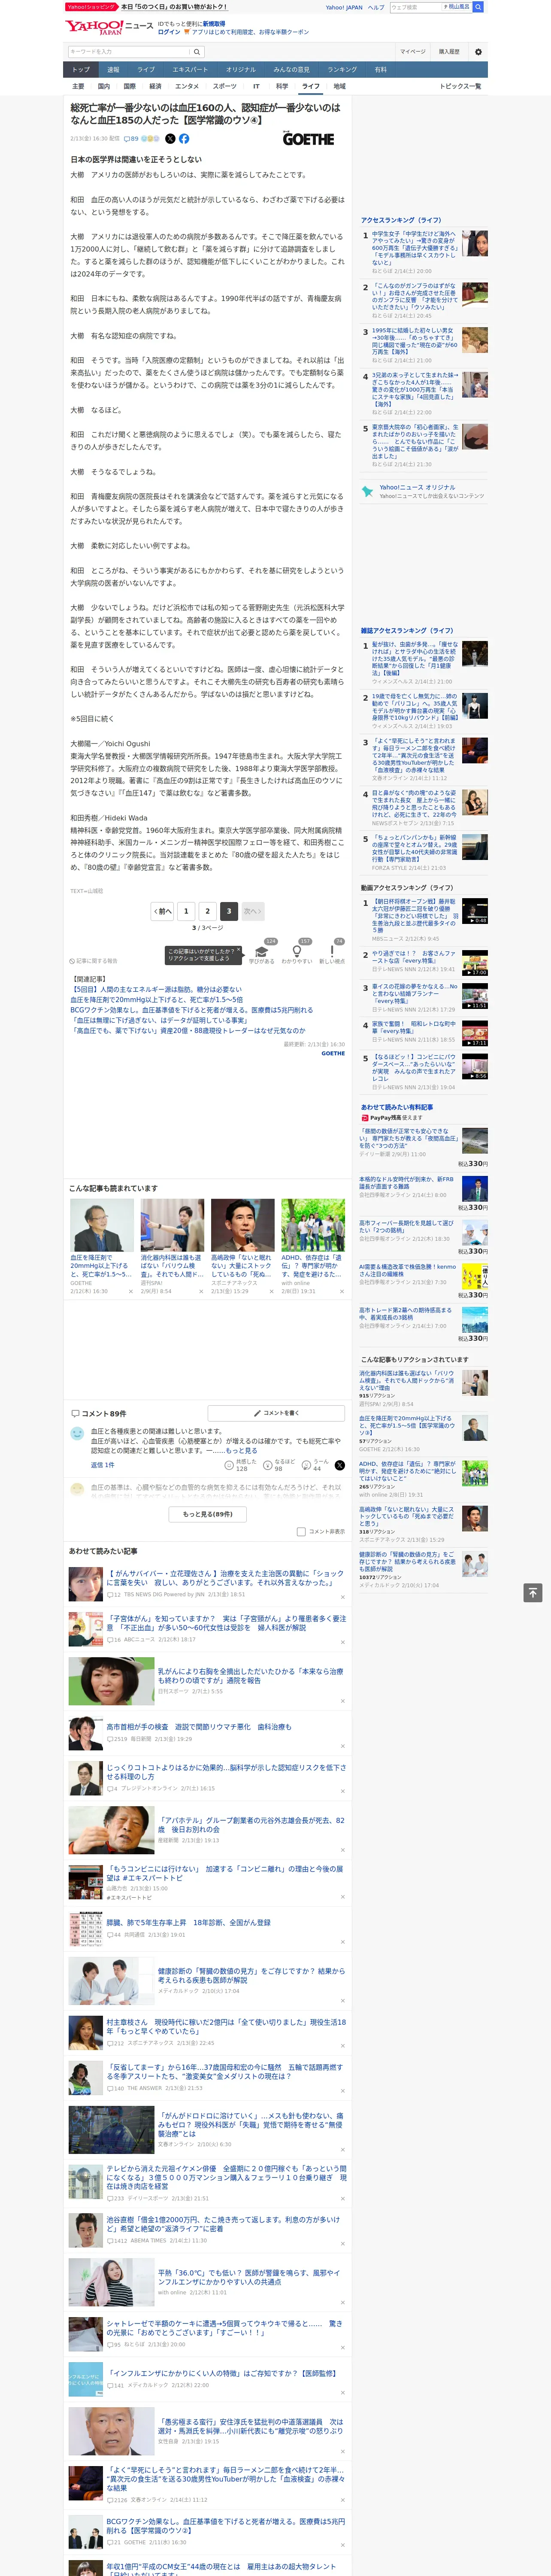This screenshot has height=2576, width=551.
Task: Dismiss 血圧を降圧剤で recommended card
Action: [x=131, y=1291]
